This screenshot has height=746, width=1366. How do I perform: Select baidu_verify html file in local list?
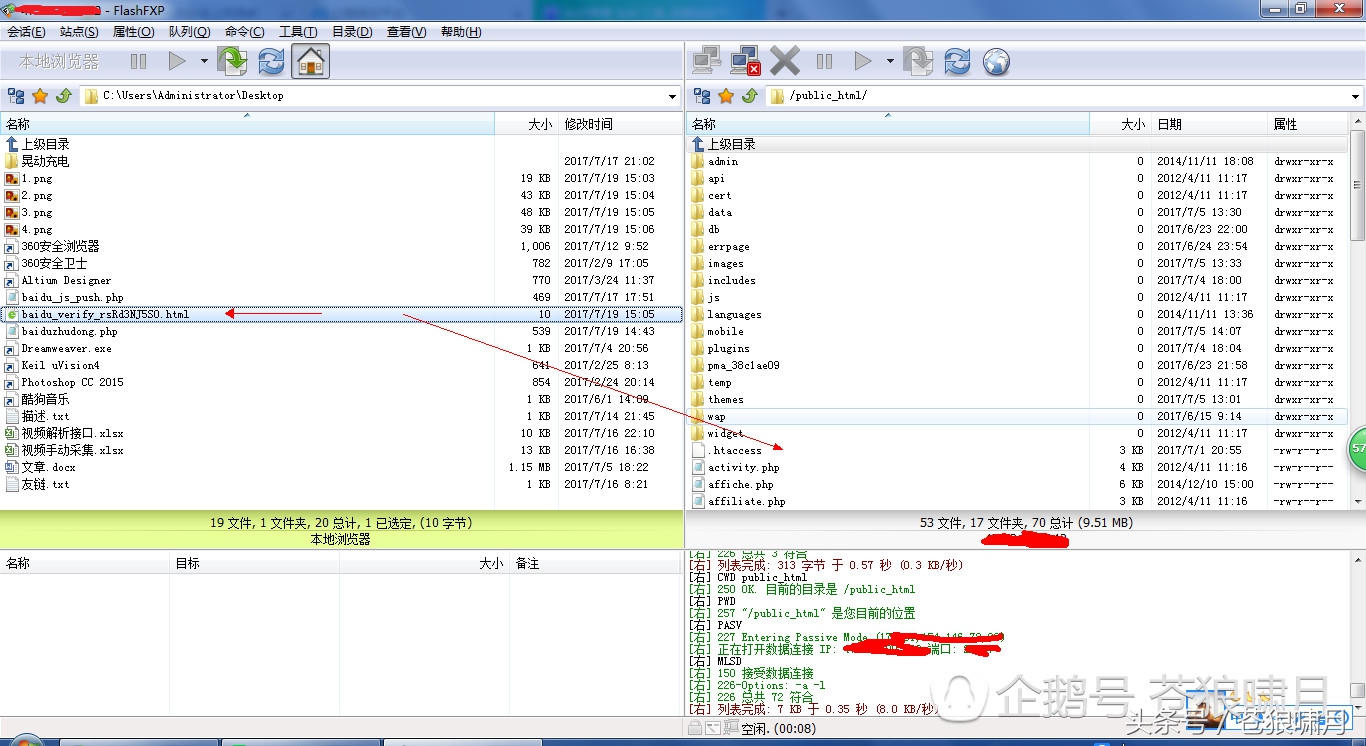pyautogui.click(x=105, y=315)
